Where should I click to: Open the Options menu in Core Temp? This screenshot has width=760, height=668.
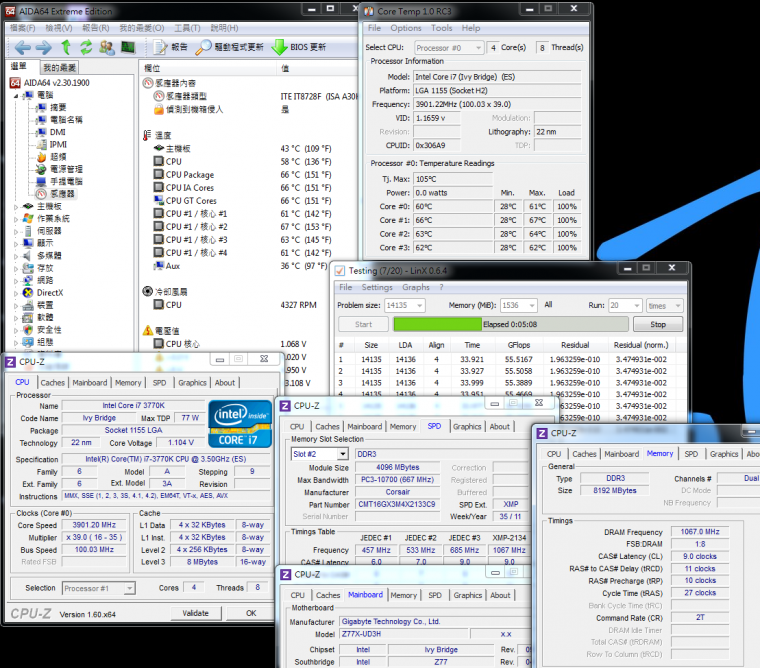(x=406, y=28)
